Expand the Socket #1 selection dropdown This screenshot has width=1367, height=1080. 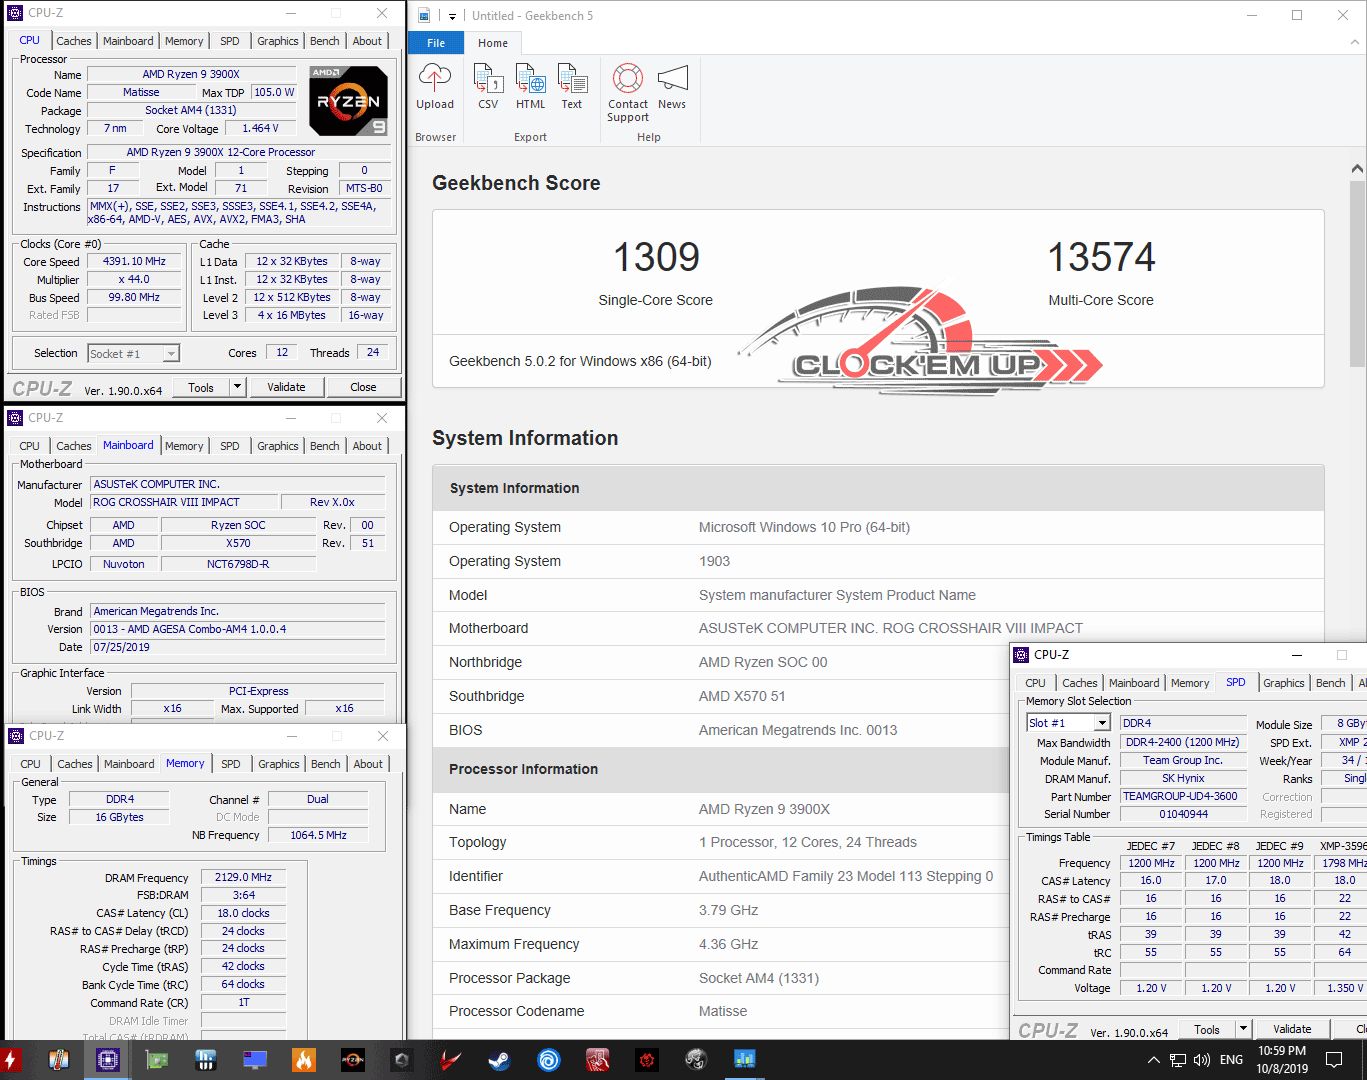coord(171,354)
